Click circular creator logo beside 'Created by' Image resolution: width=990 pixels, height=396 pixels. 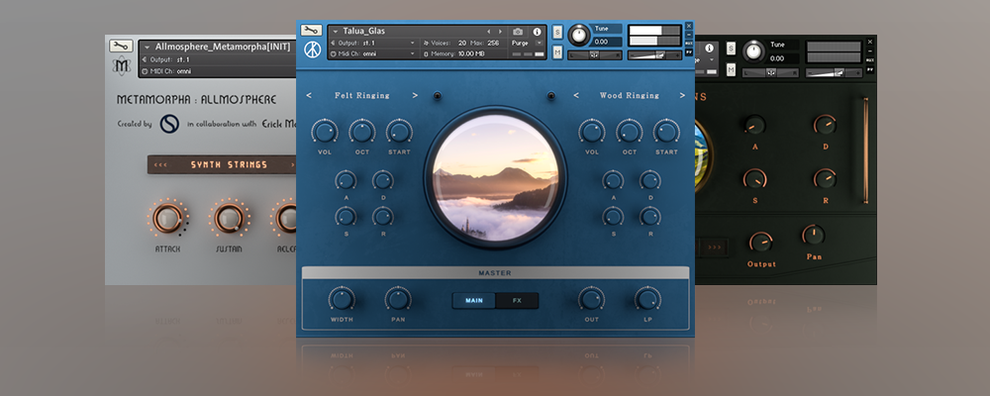[169, 124]
